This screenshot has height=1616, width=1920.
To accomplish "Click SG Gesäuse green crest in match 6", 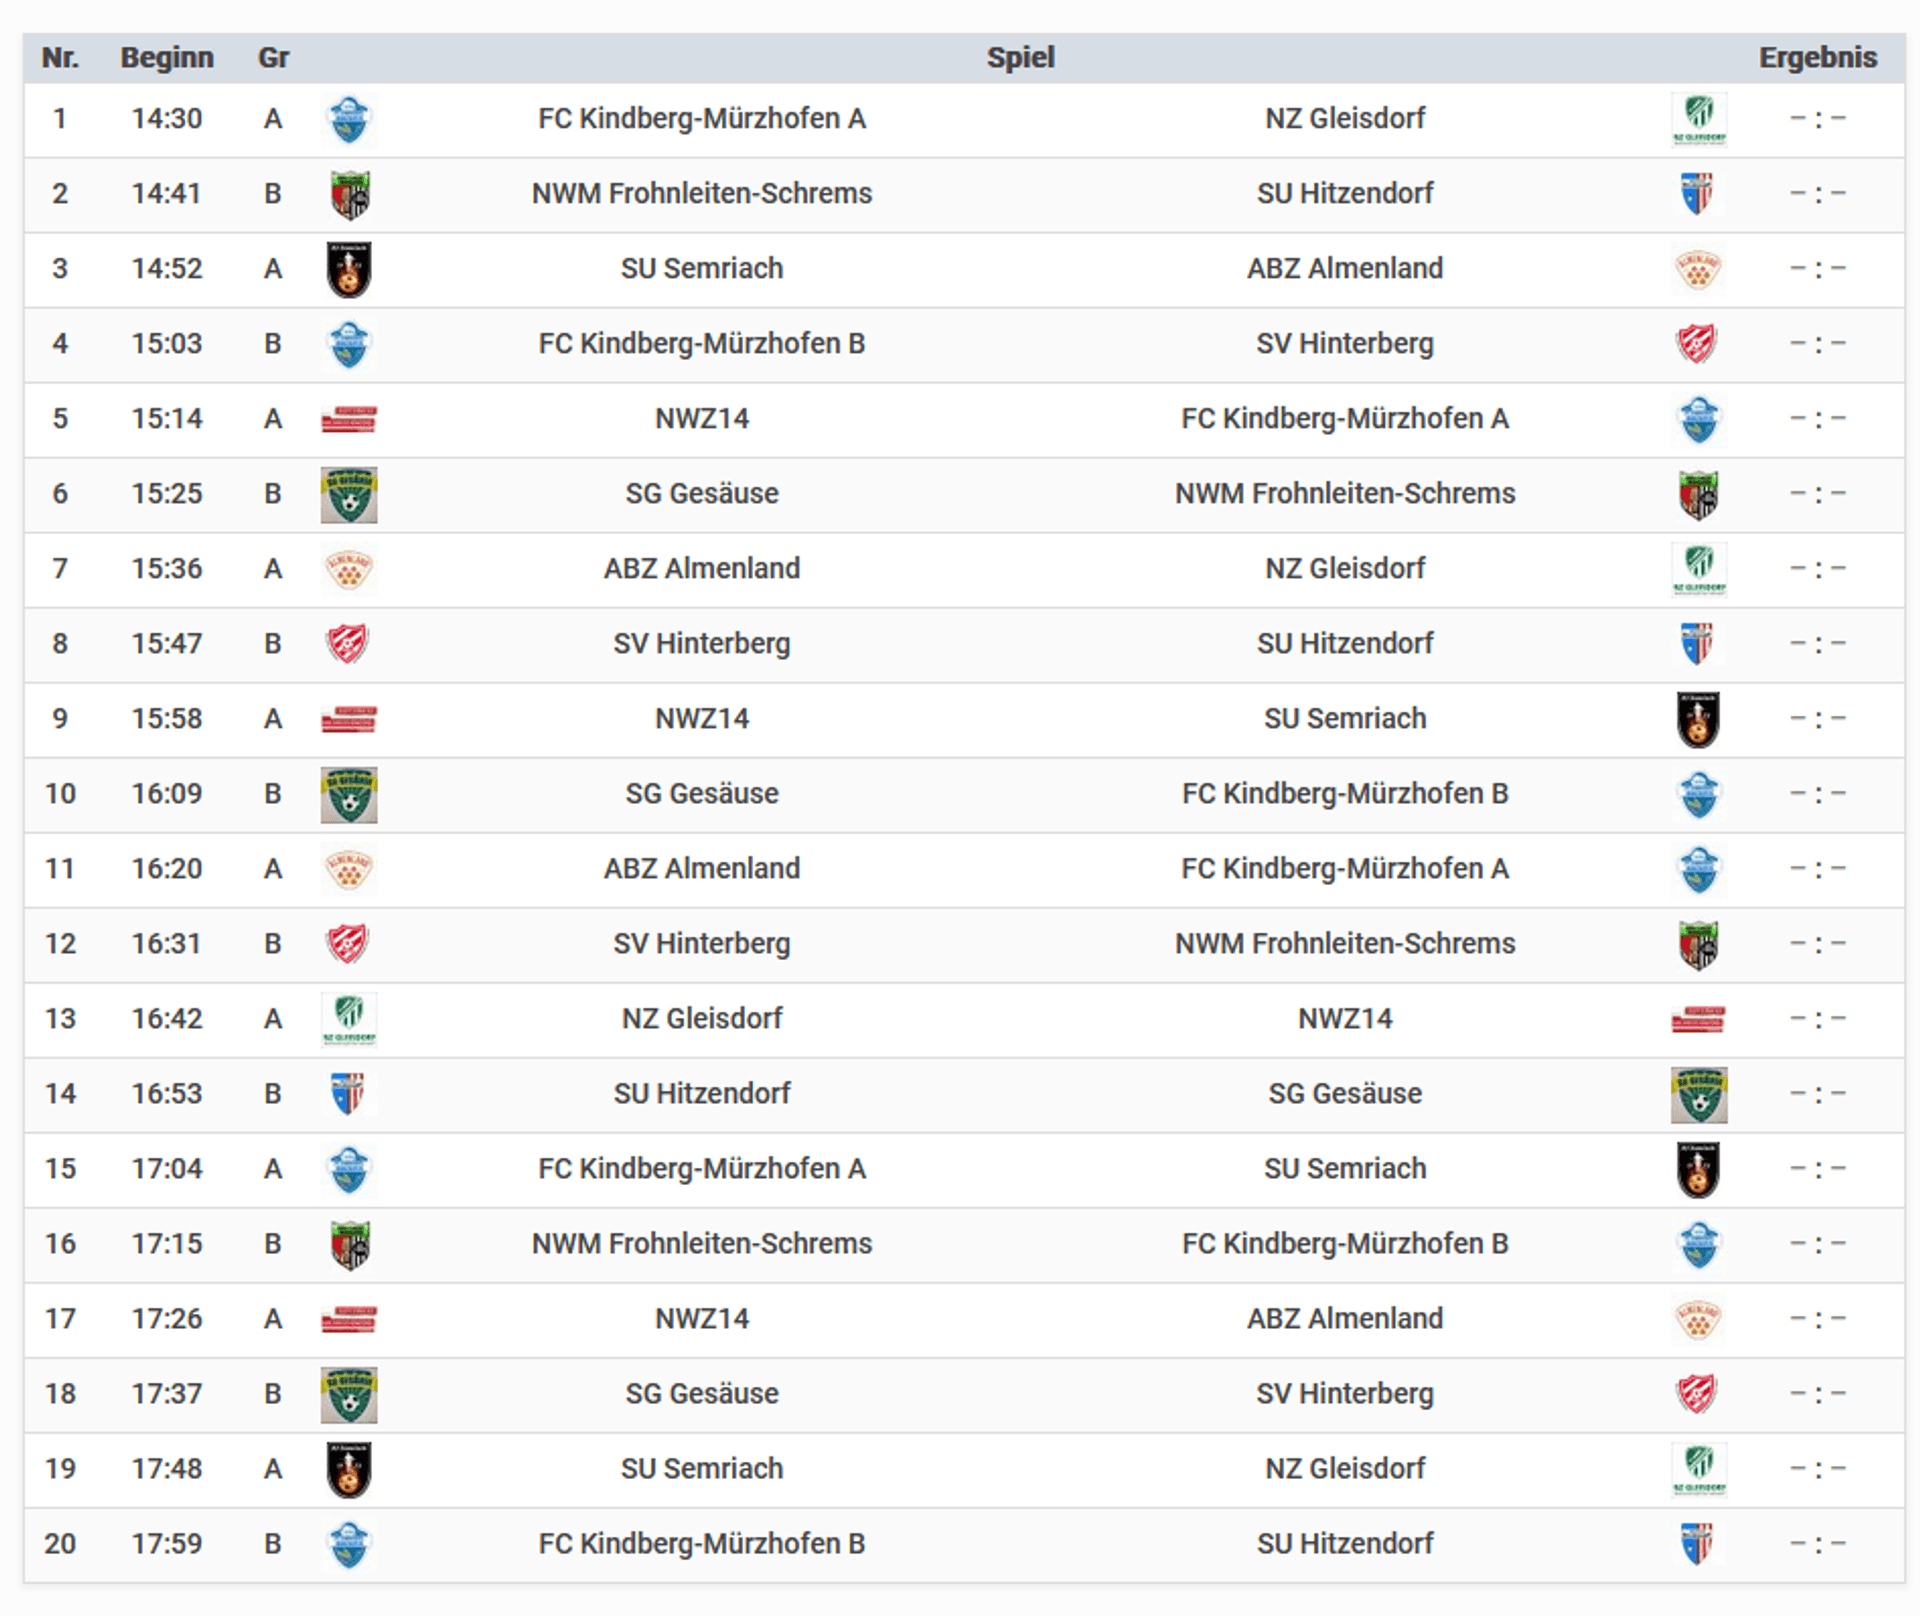I will click(x=349, y=494).
